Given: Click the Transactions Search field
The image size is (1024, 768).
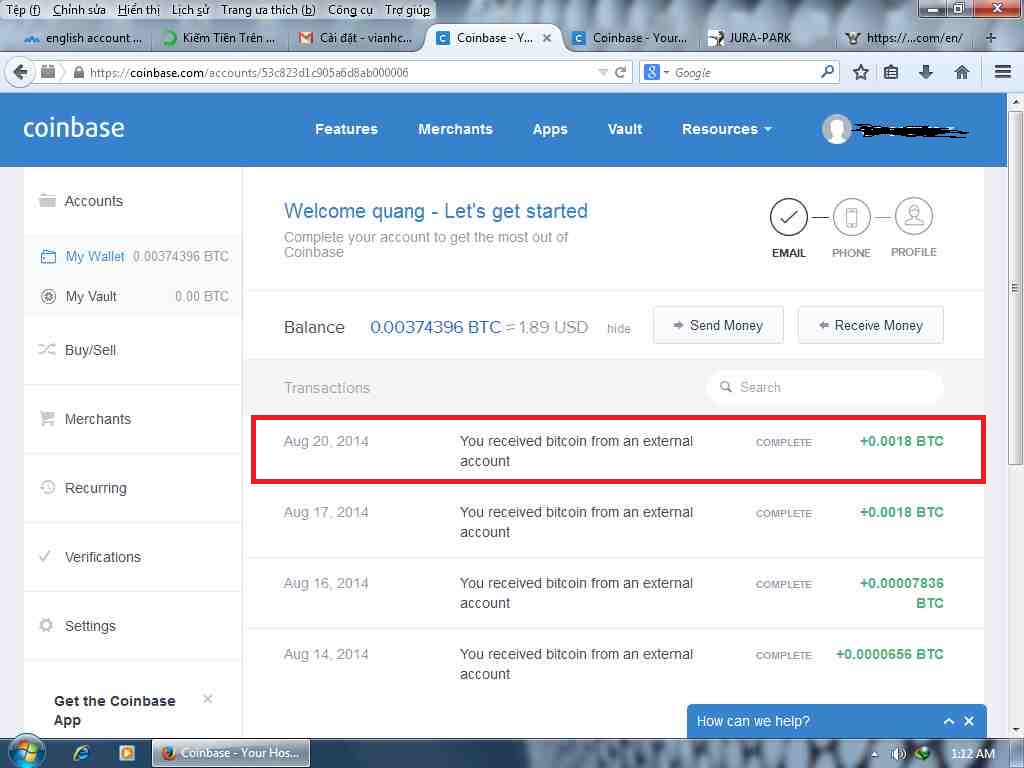Looking at the screenshot, I should click(824, 387).
